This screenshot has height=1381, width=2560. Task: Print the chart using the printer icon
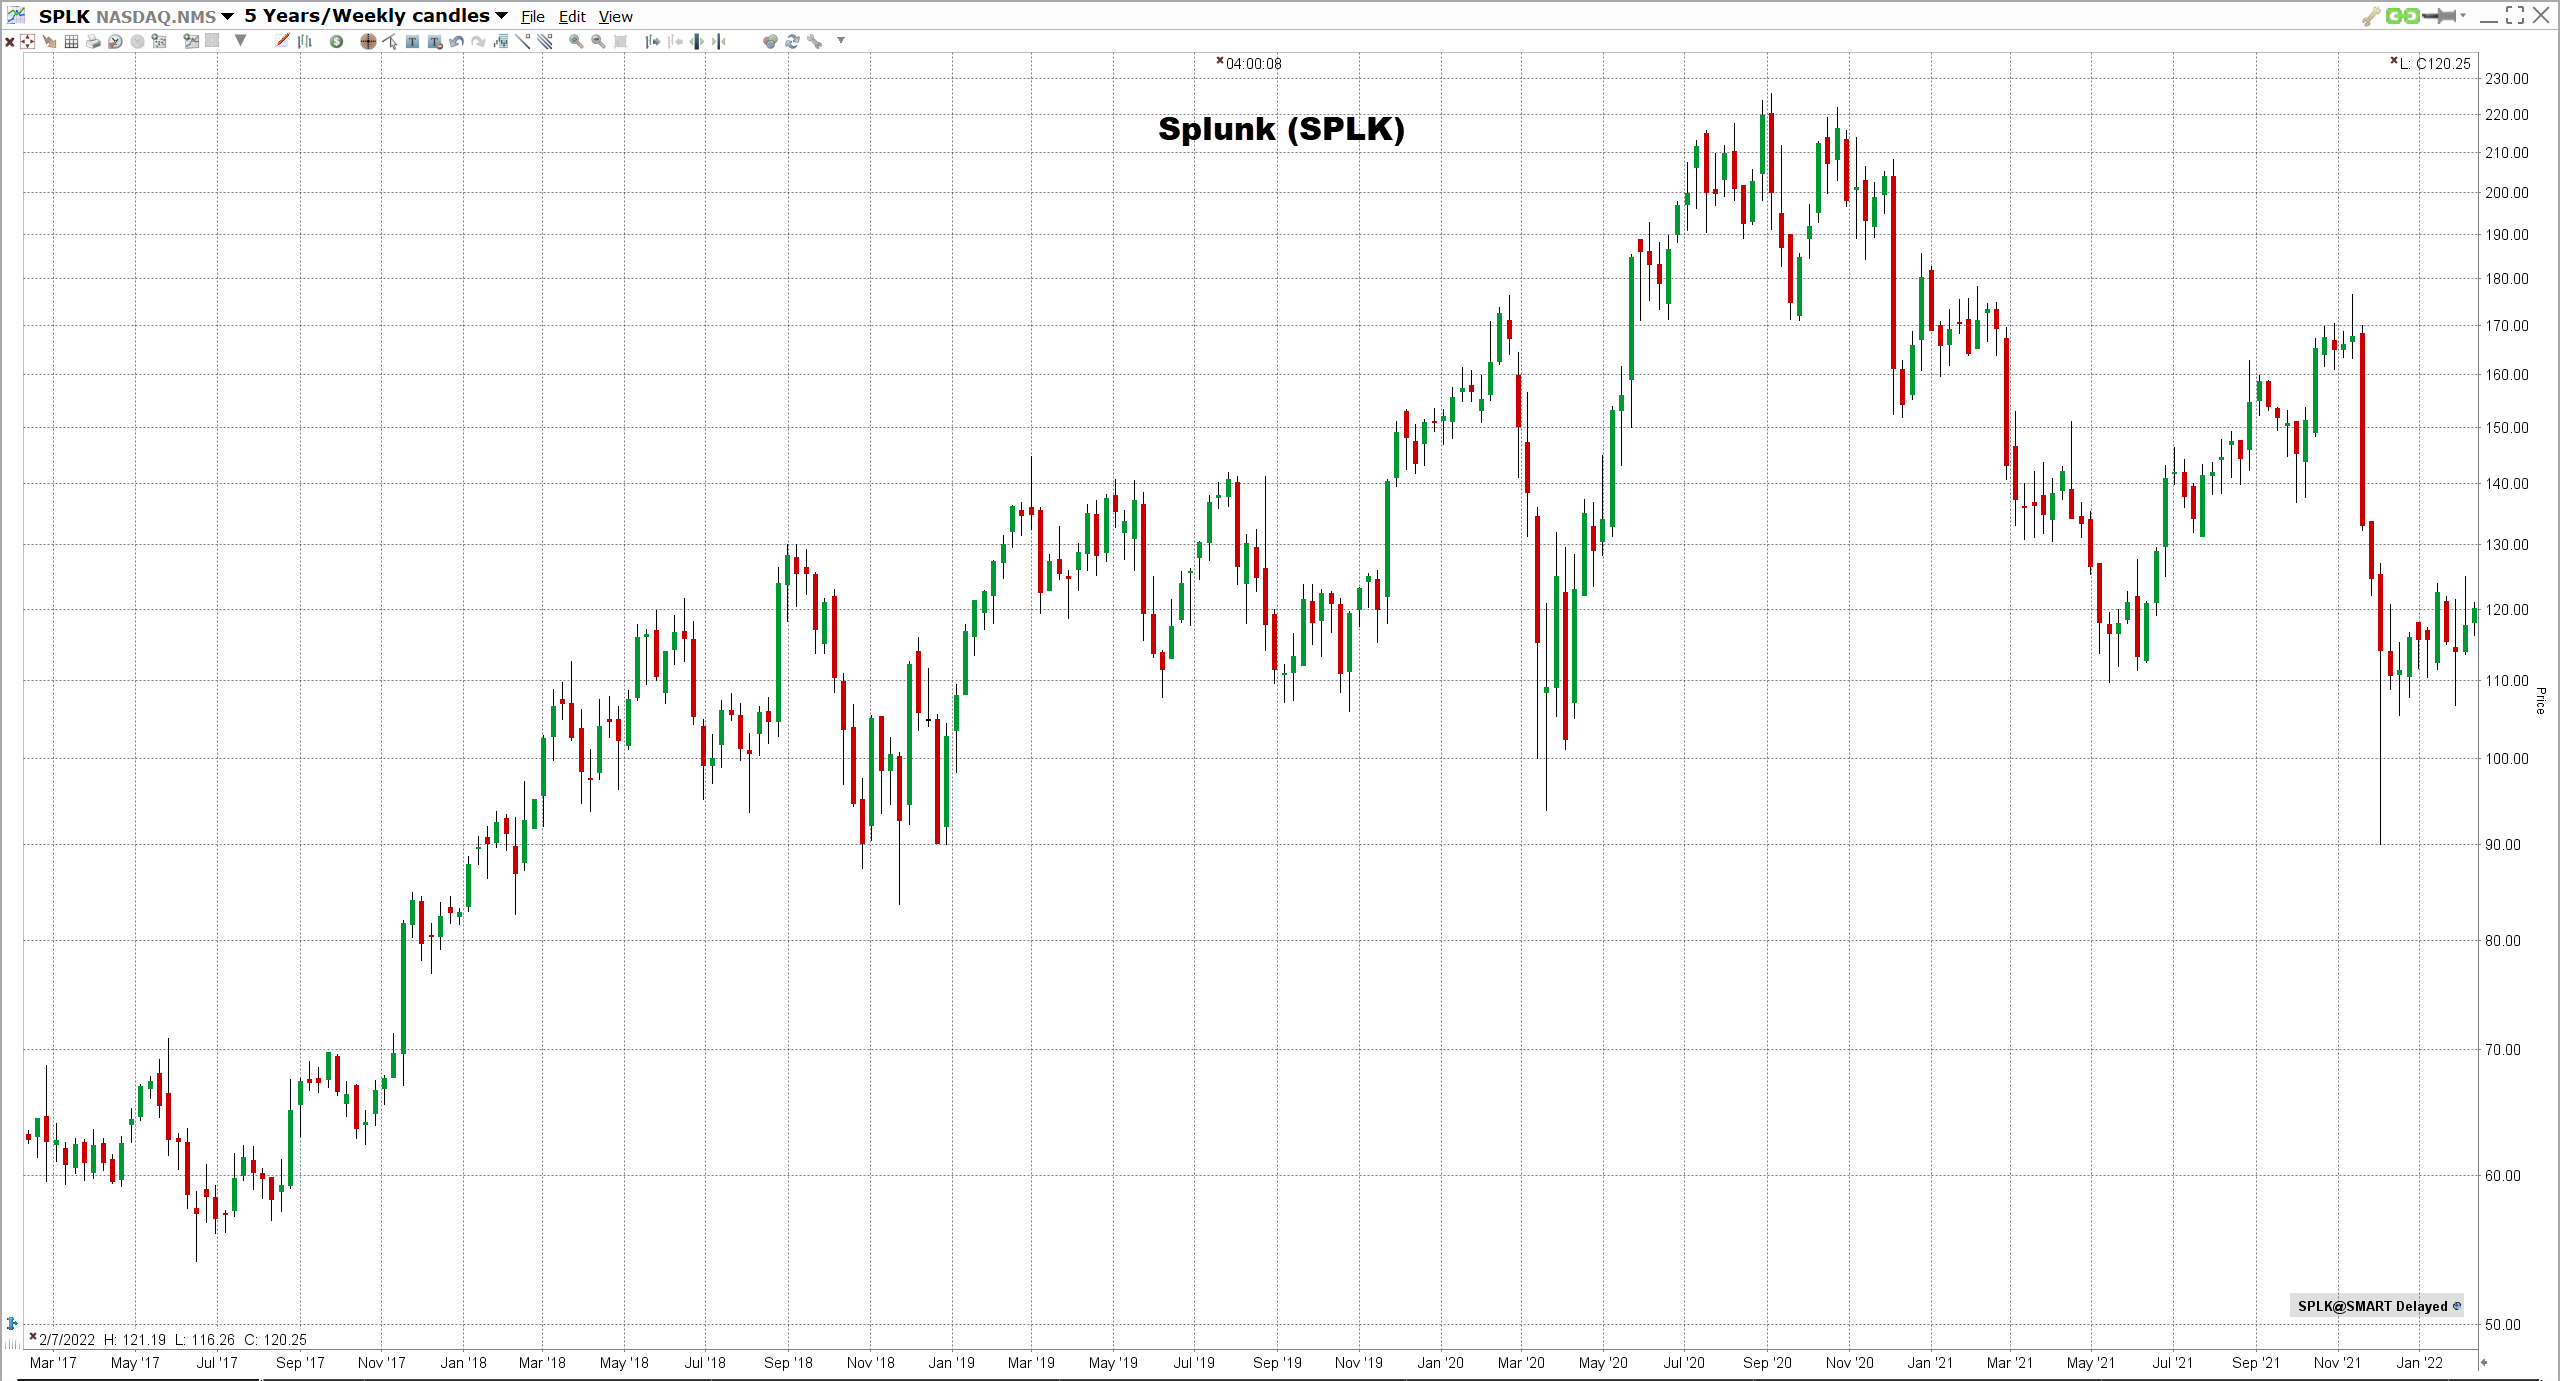coord(93,41)
